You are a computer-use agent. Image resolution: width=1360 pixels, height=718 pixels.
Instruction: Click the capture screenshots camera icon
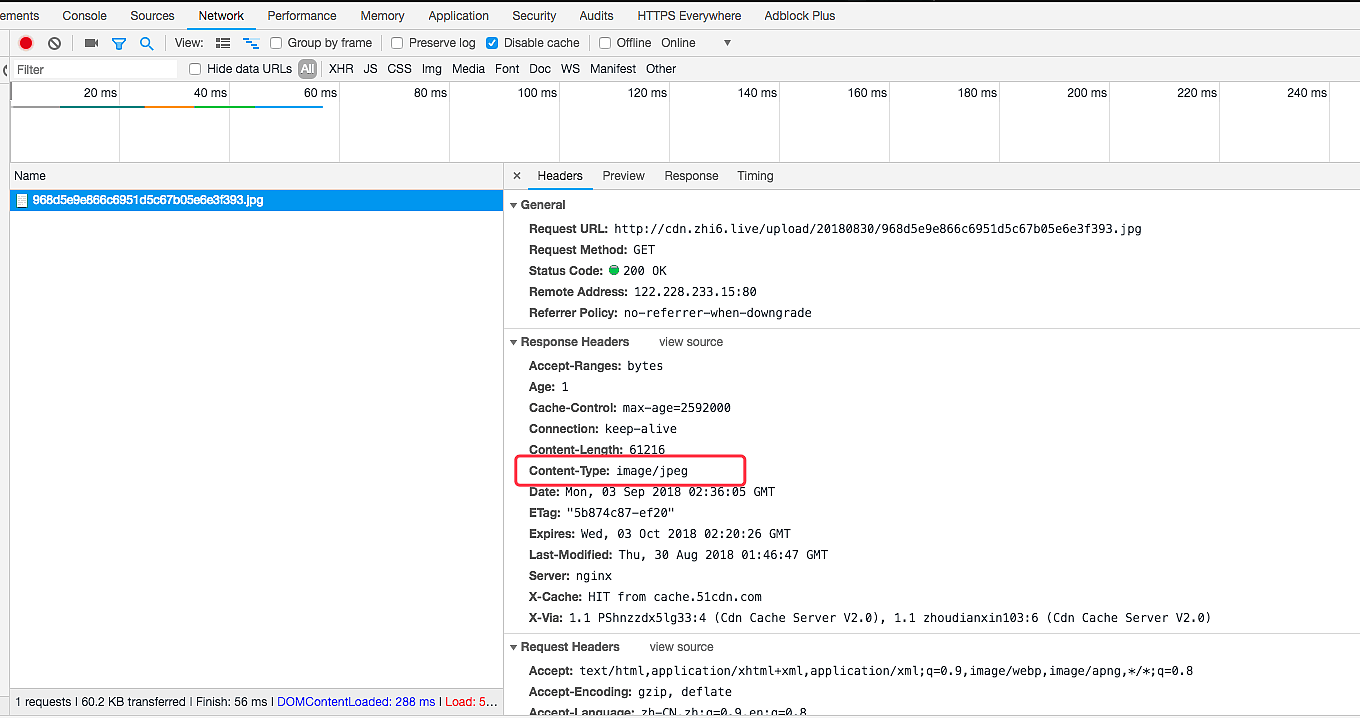point(91,43)
